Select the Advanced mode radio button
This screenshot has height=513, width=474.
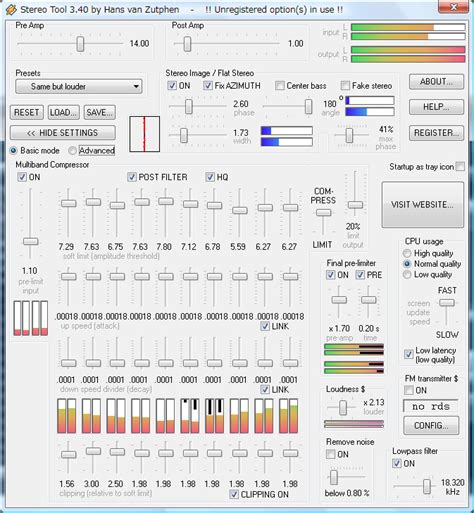coord(72,151)
